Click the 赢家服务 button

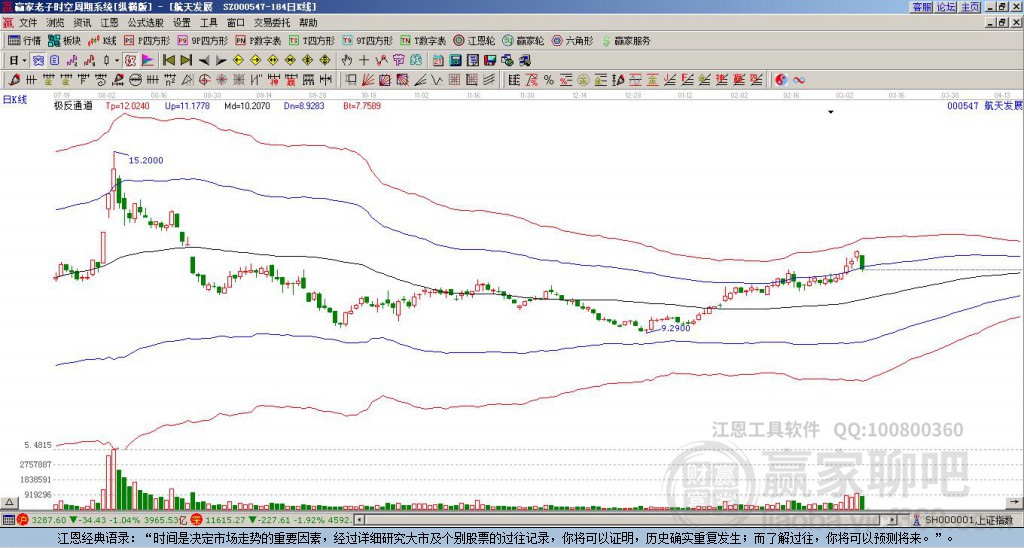pyautogui.click(x=626, y=40)
